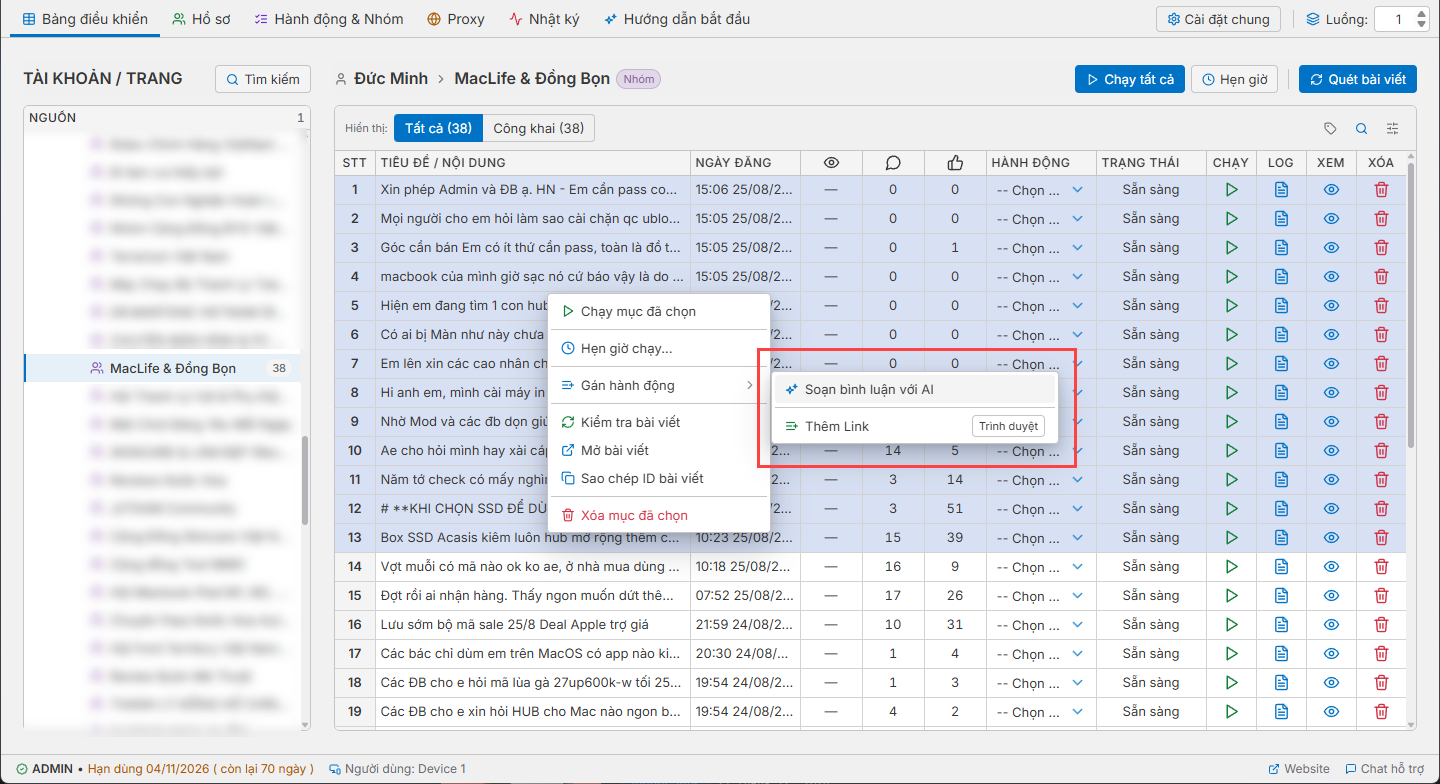Select 'Mở bài viết' in context menu
This screenshot has height=784, width=1440.
(659, 450)
